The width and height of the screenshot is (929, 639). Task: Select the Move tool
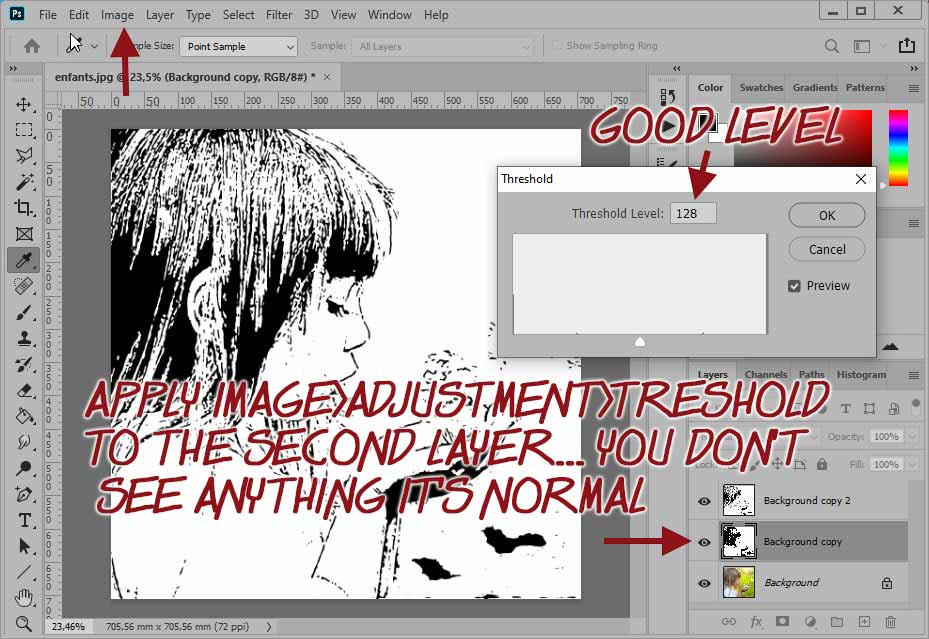pos(24,104)
